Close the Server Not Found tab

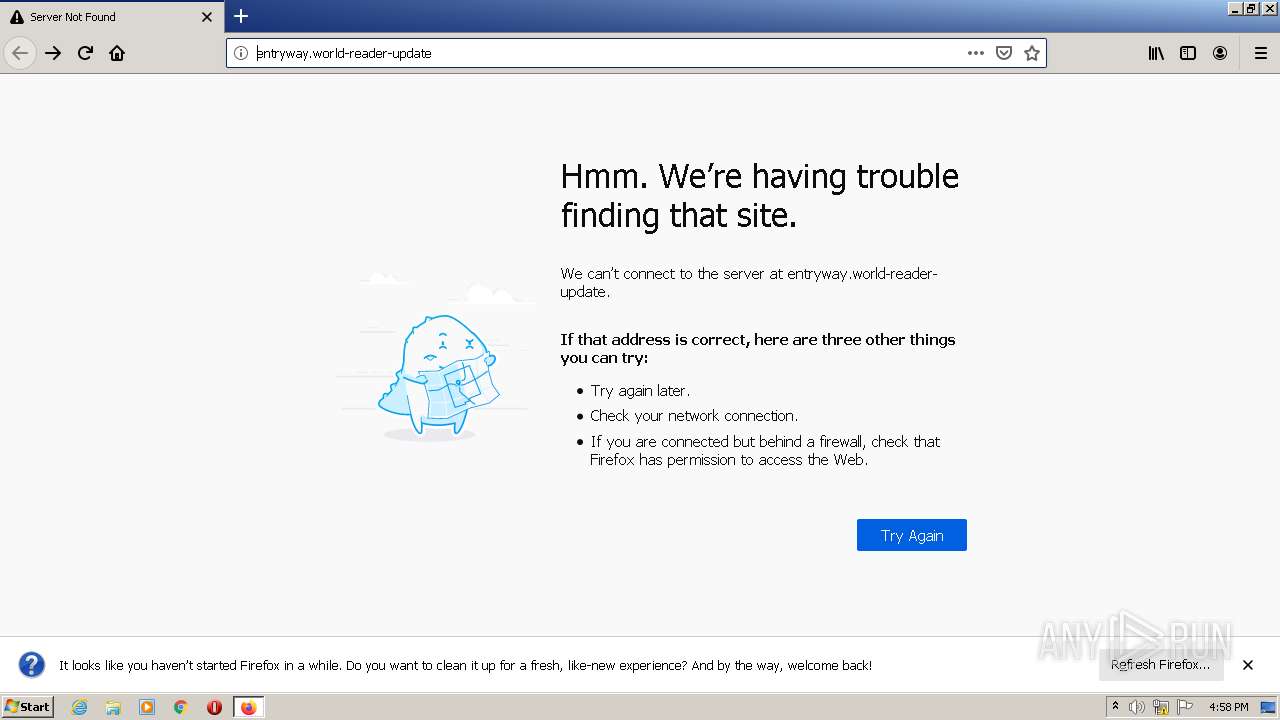coord(207,17)
